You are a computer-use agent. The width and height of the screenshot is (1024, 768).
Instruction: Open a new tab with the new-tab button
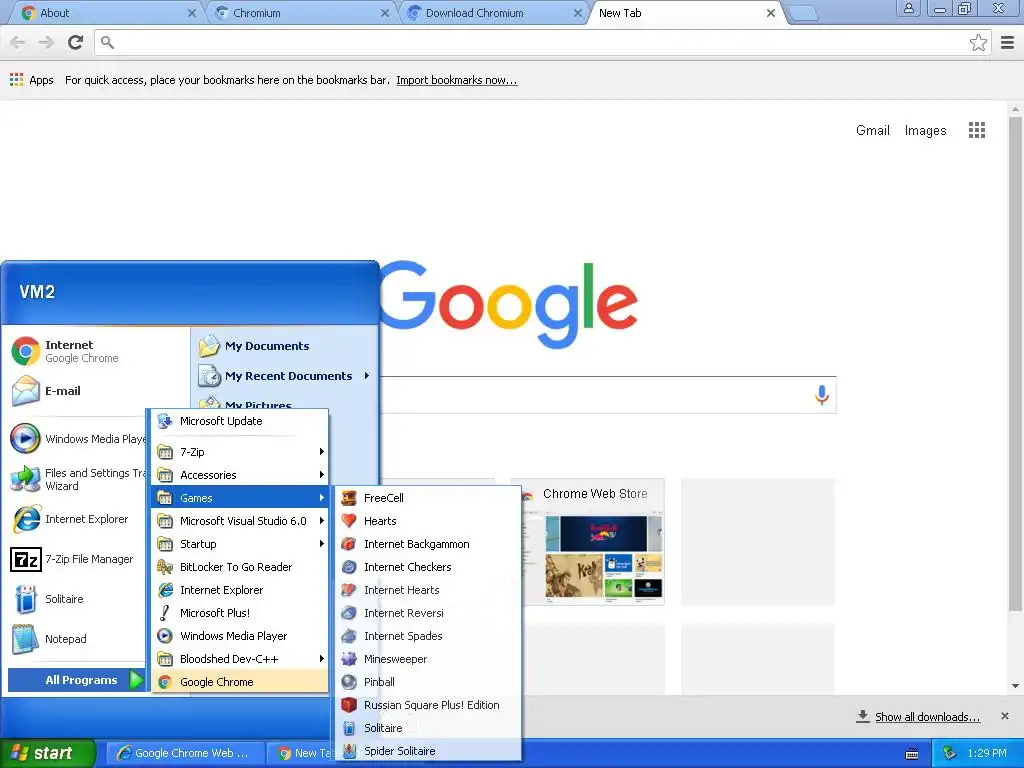[x=803, y=14]
